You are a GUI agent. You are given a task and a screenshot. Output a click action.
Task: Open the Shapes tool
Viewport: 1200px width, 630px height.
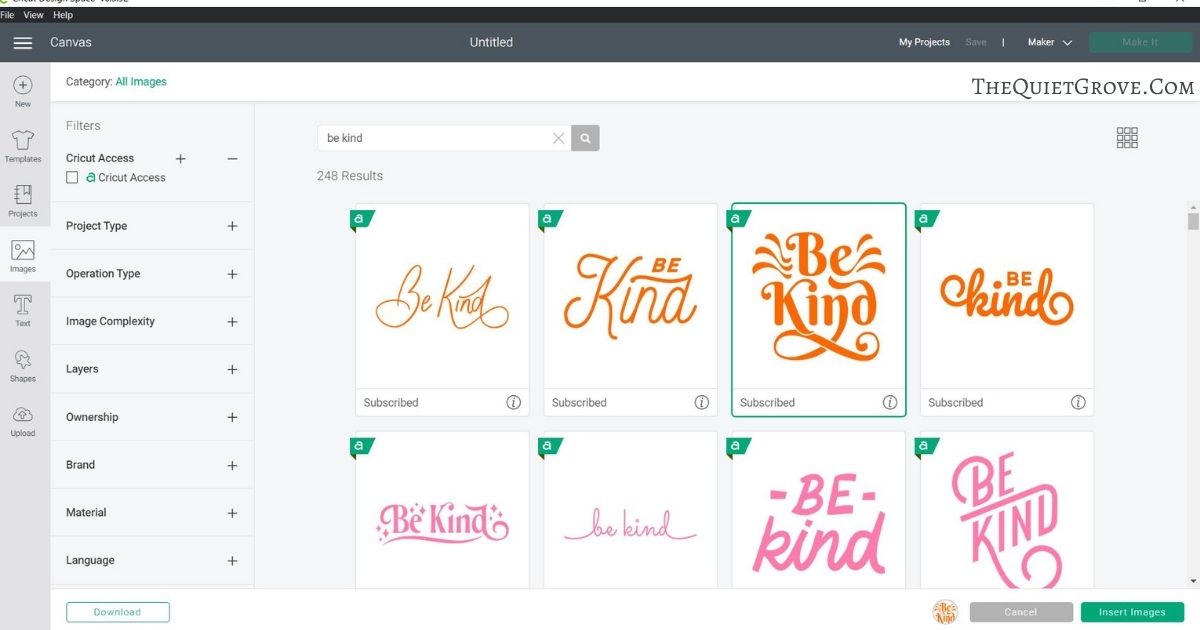23,366
